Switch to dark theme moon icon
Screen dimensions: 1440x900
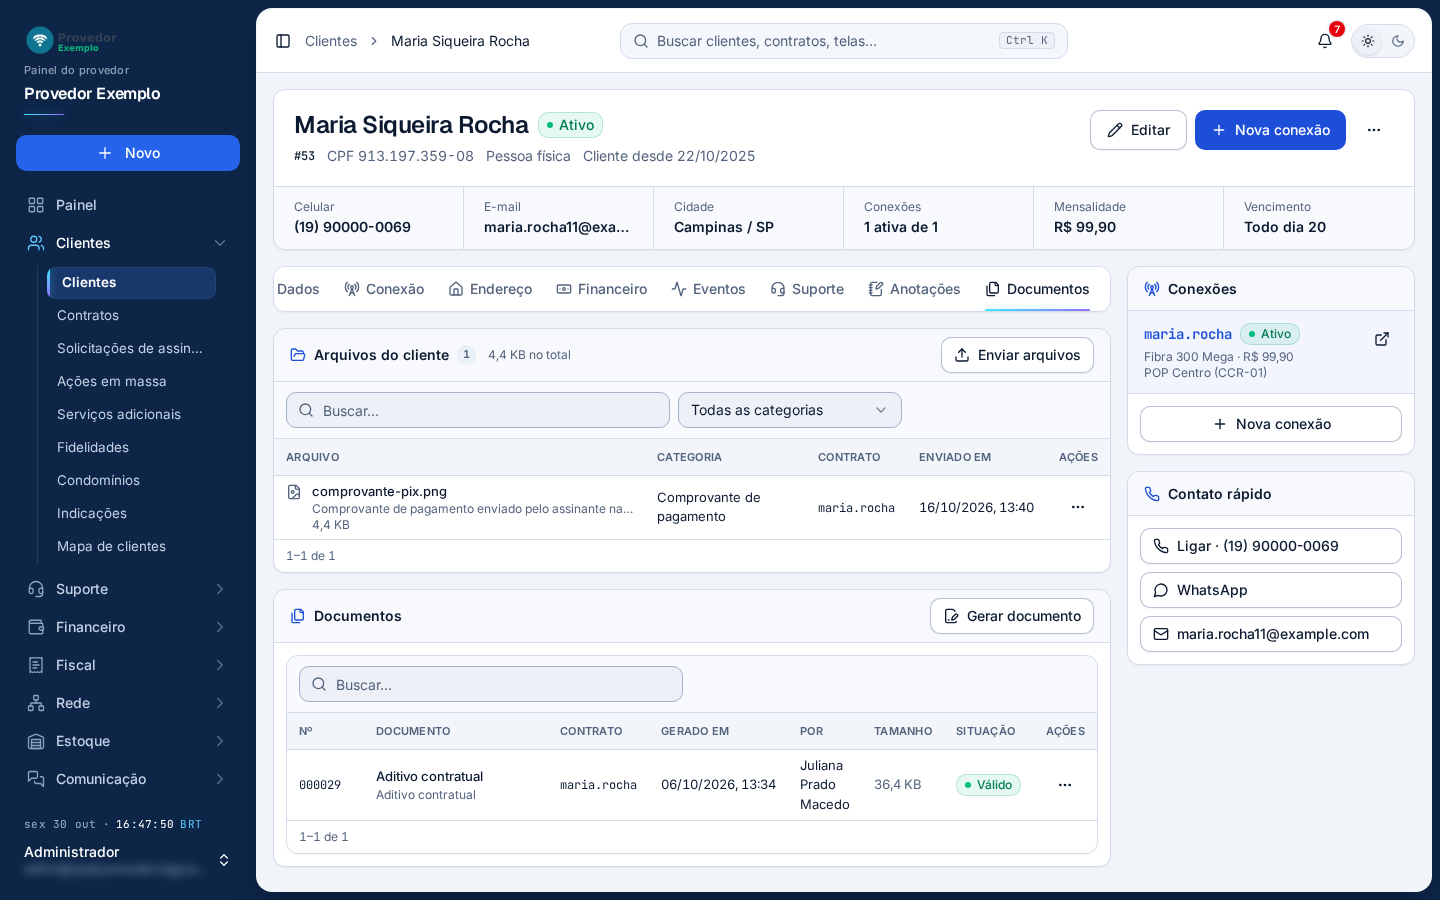1398,41
